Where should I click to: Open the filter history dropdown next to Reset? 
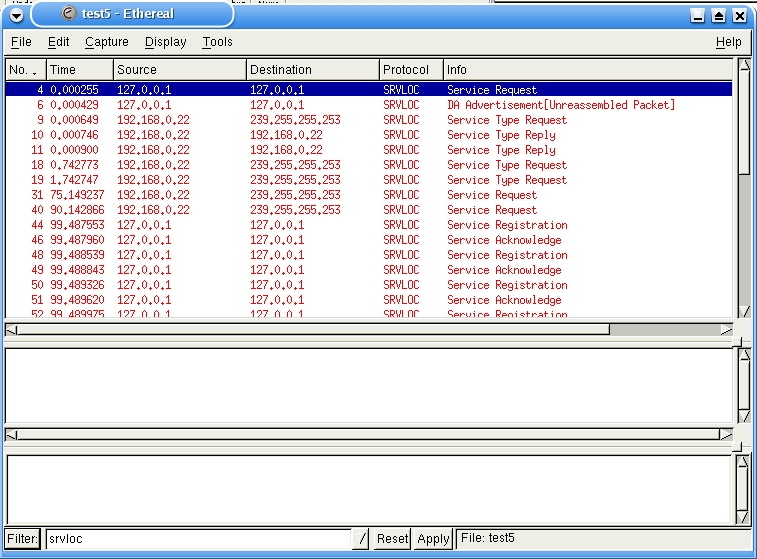click(x=361, y=539)
